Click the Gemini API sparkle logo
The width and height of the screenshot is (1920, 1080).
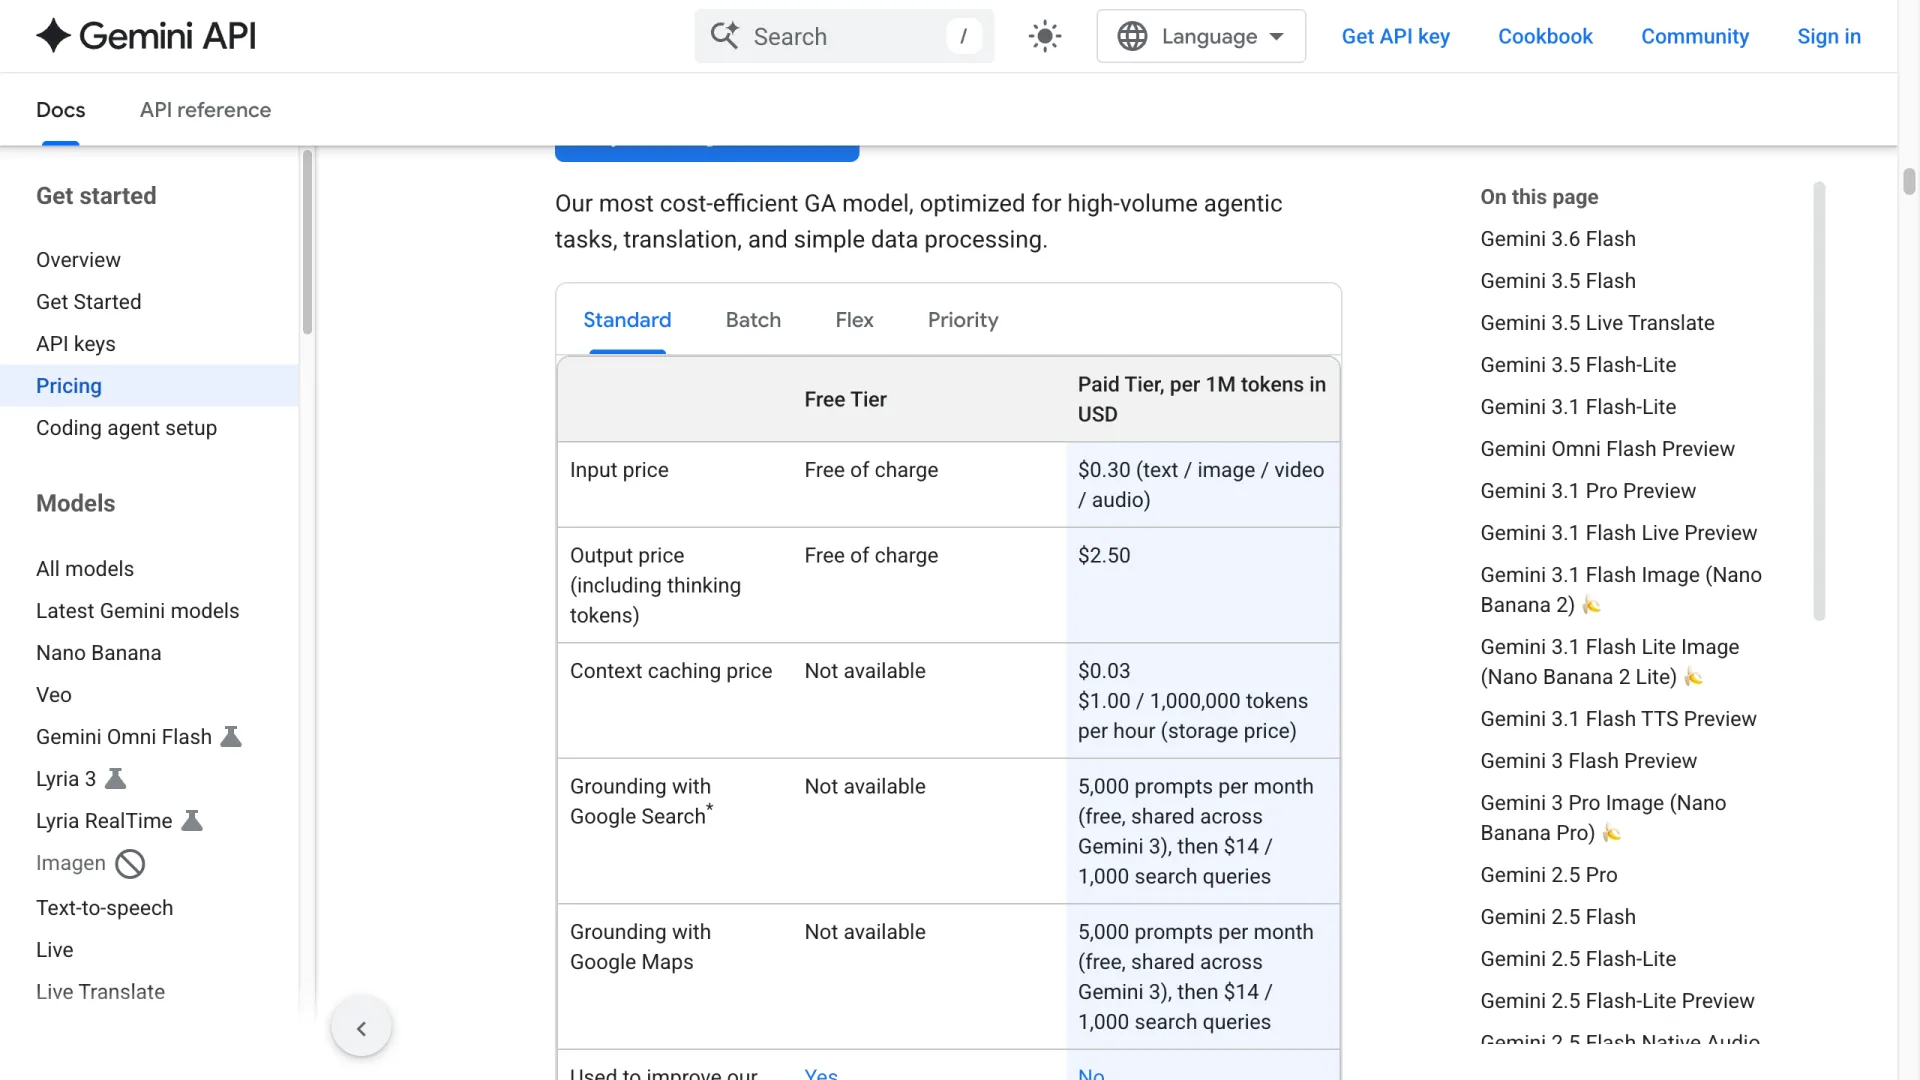(53, 36)
